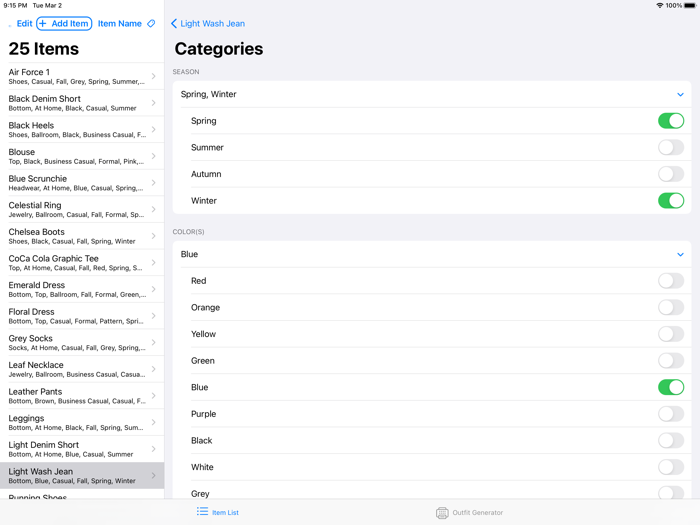Tap the Blue color summary row
This screenshot has width=700, height=525.
coord(432,254)
